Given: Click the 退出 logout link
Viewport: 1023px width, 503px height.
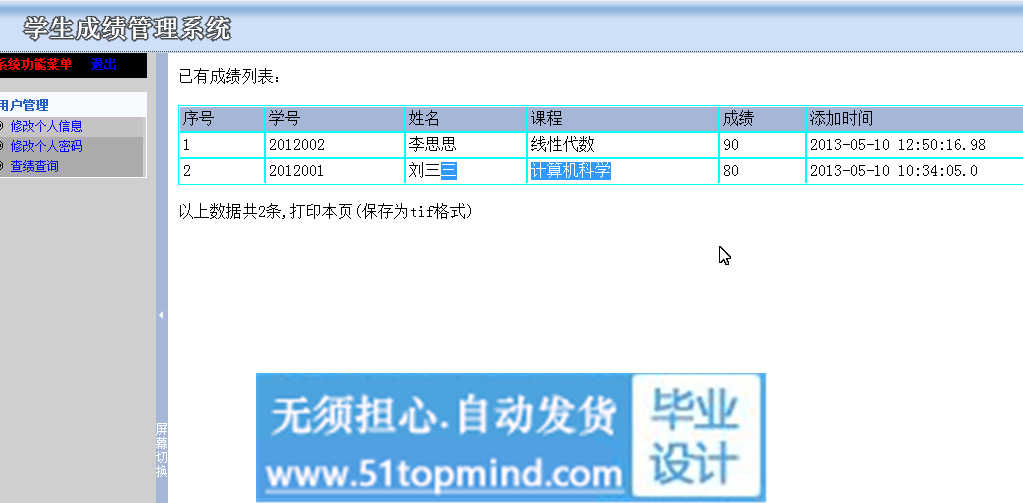Looking at the screenshot, I should pyautogui.click(x=103, y=64).
